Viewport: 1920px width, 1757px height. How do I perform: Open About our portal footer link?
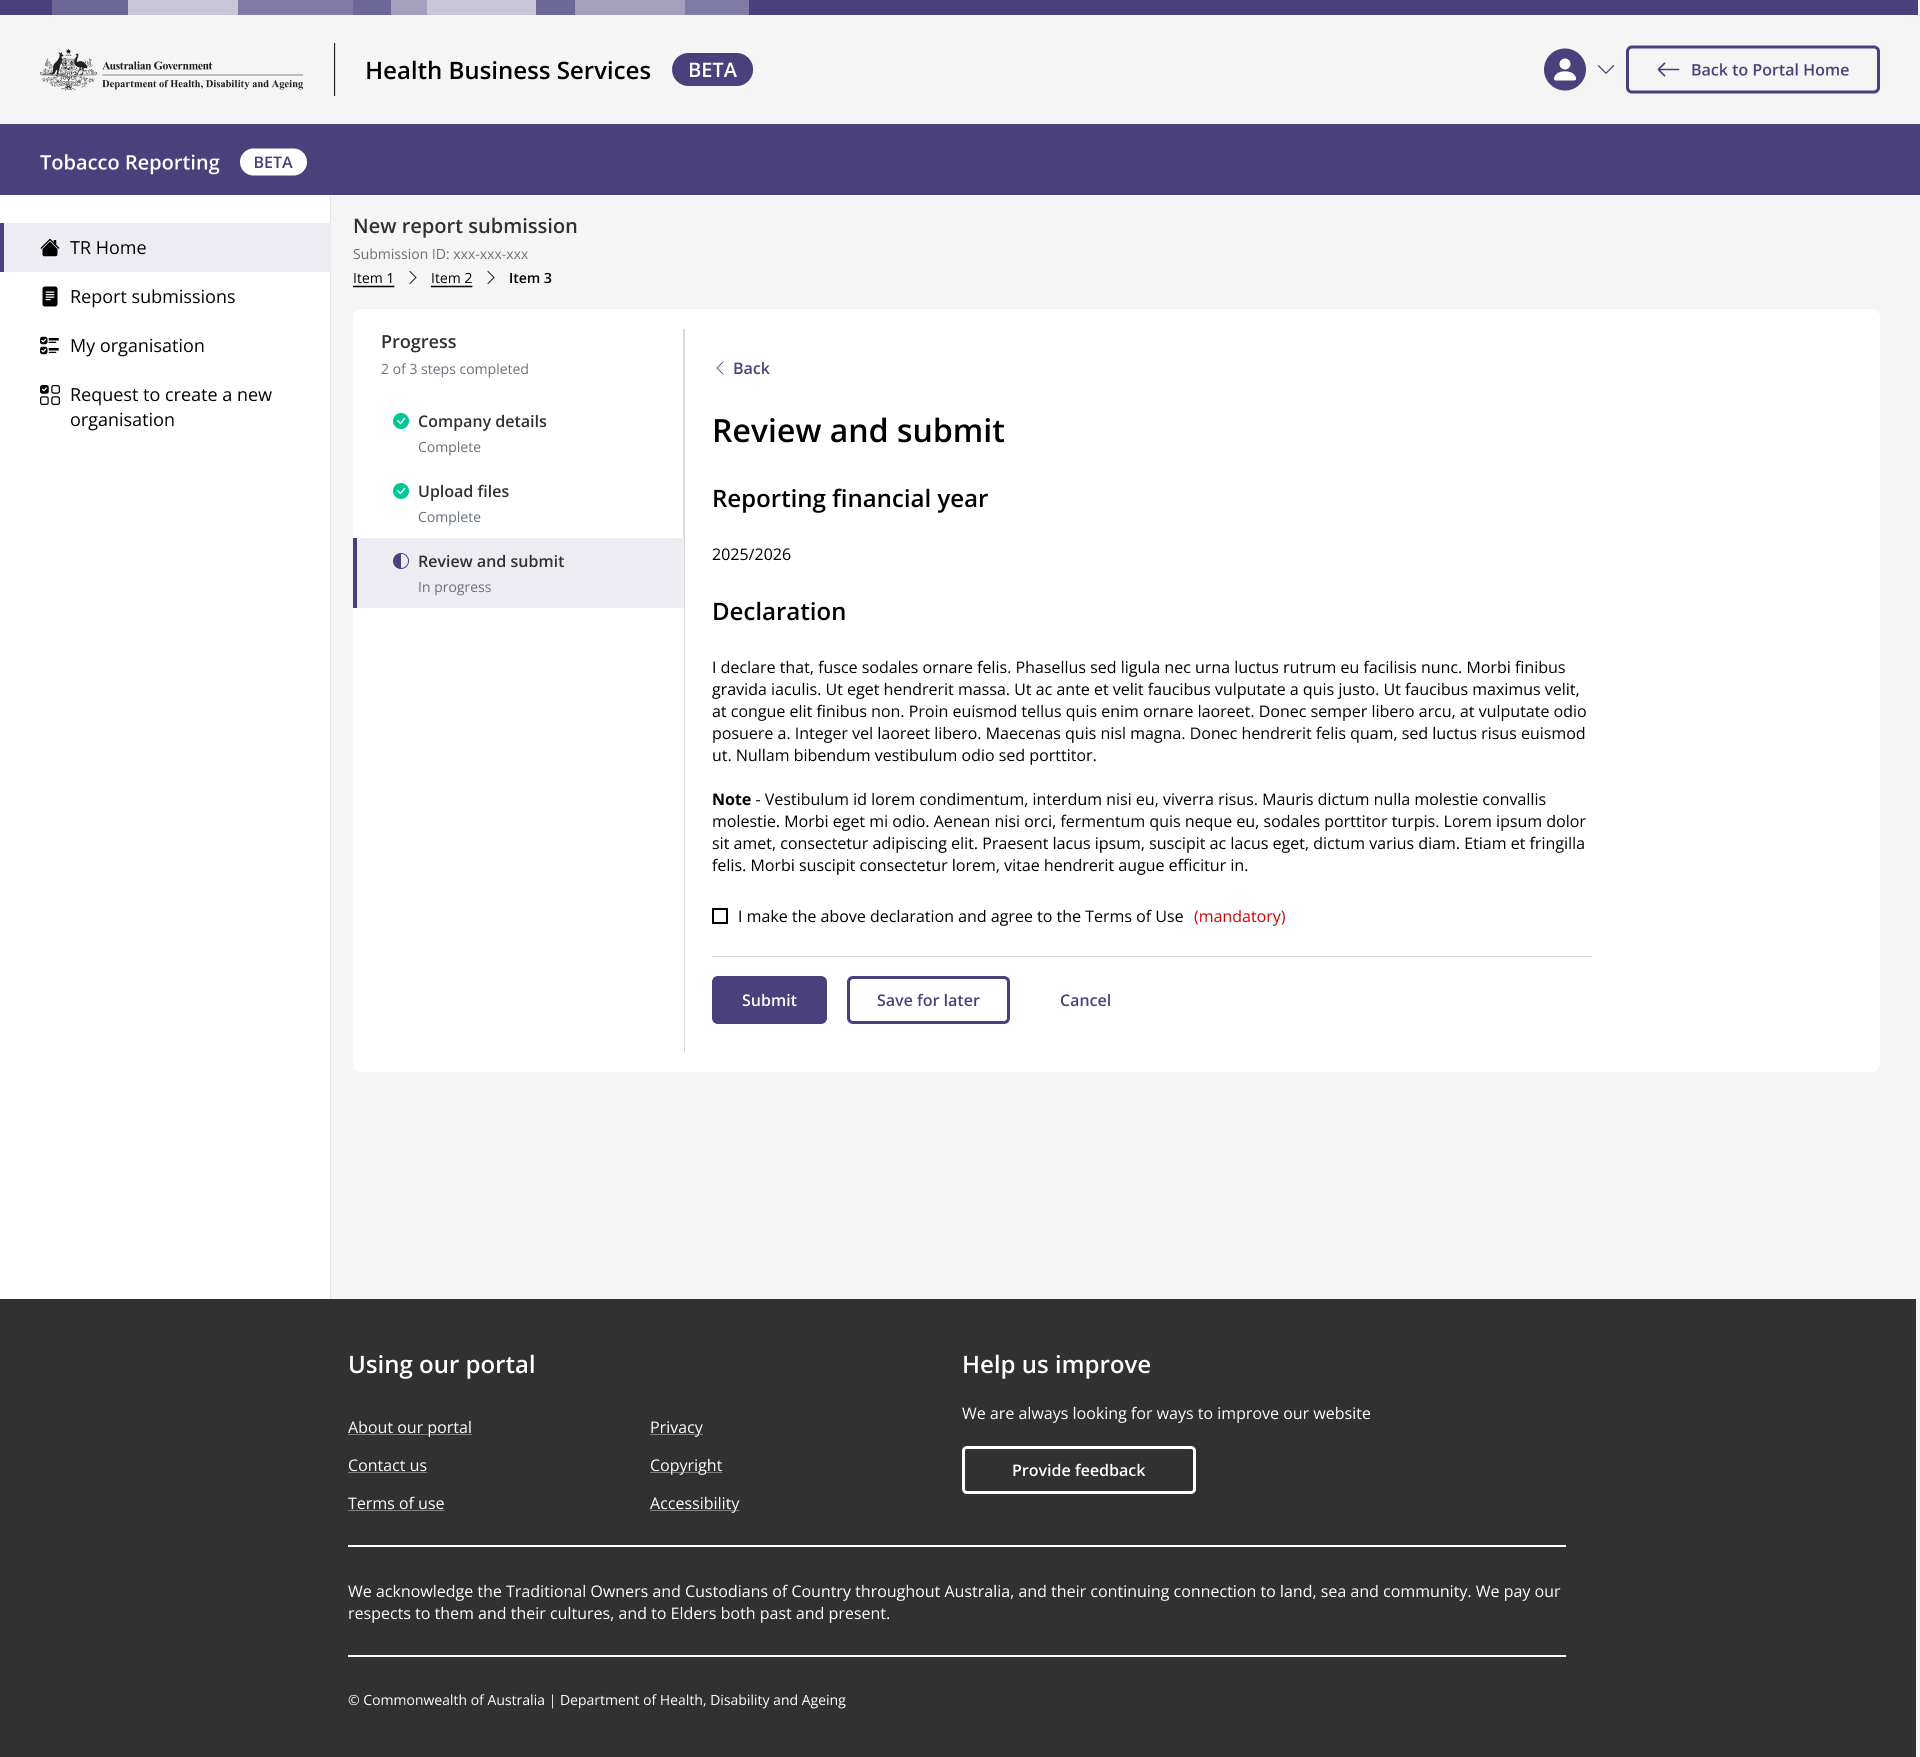click(410, 1427)
